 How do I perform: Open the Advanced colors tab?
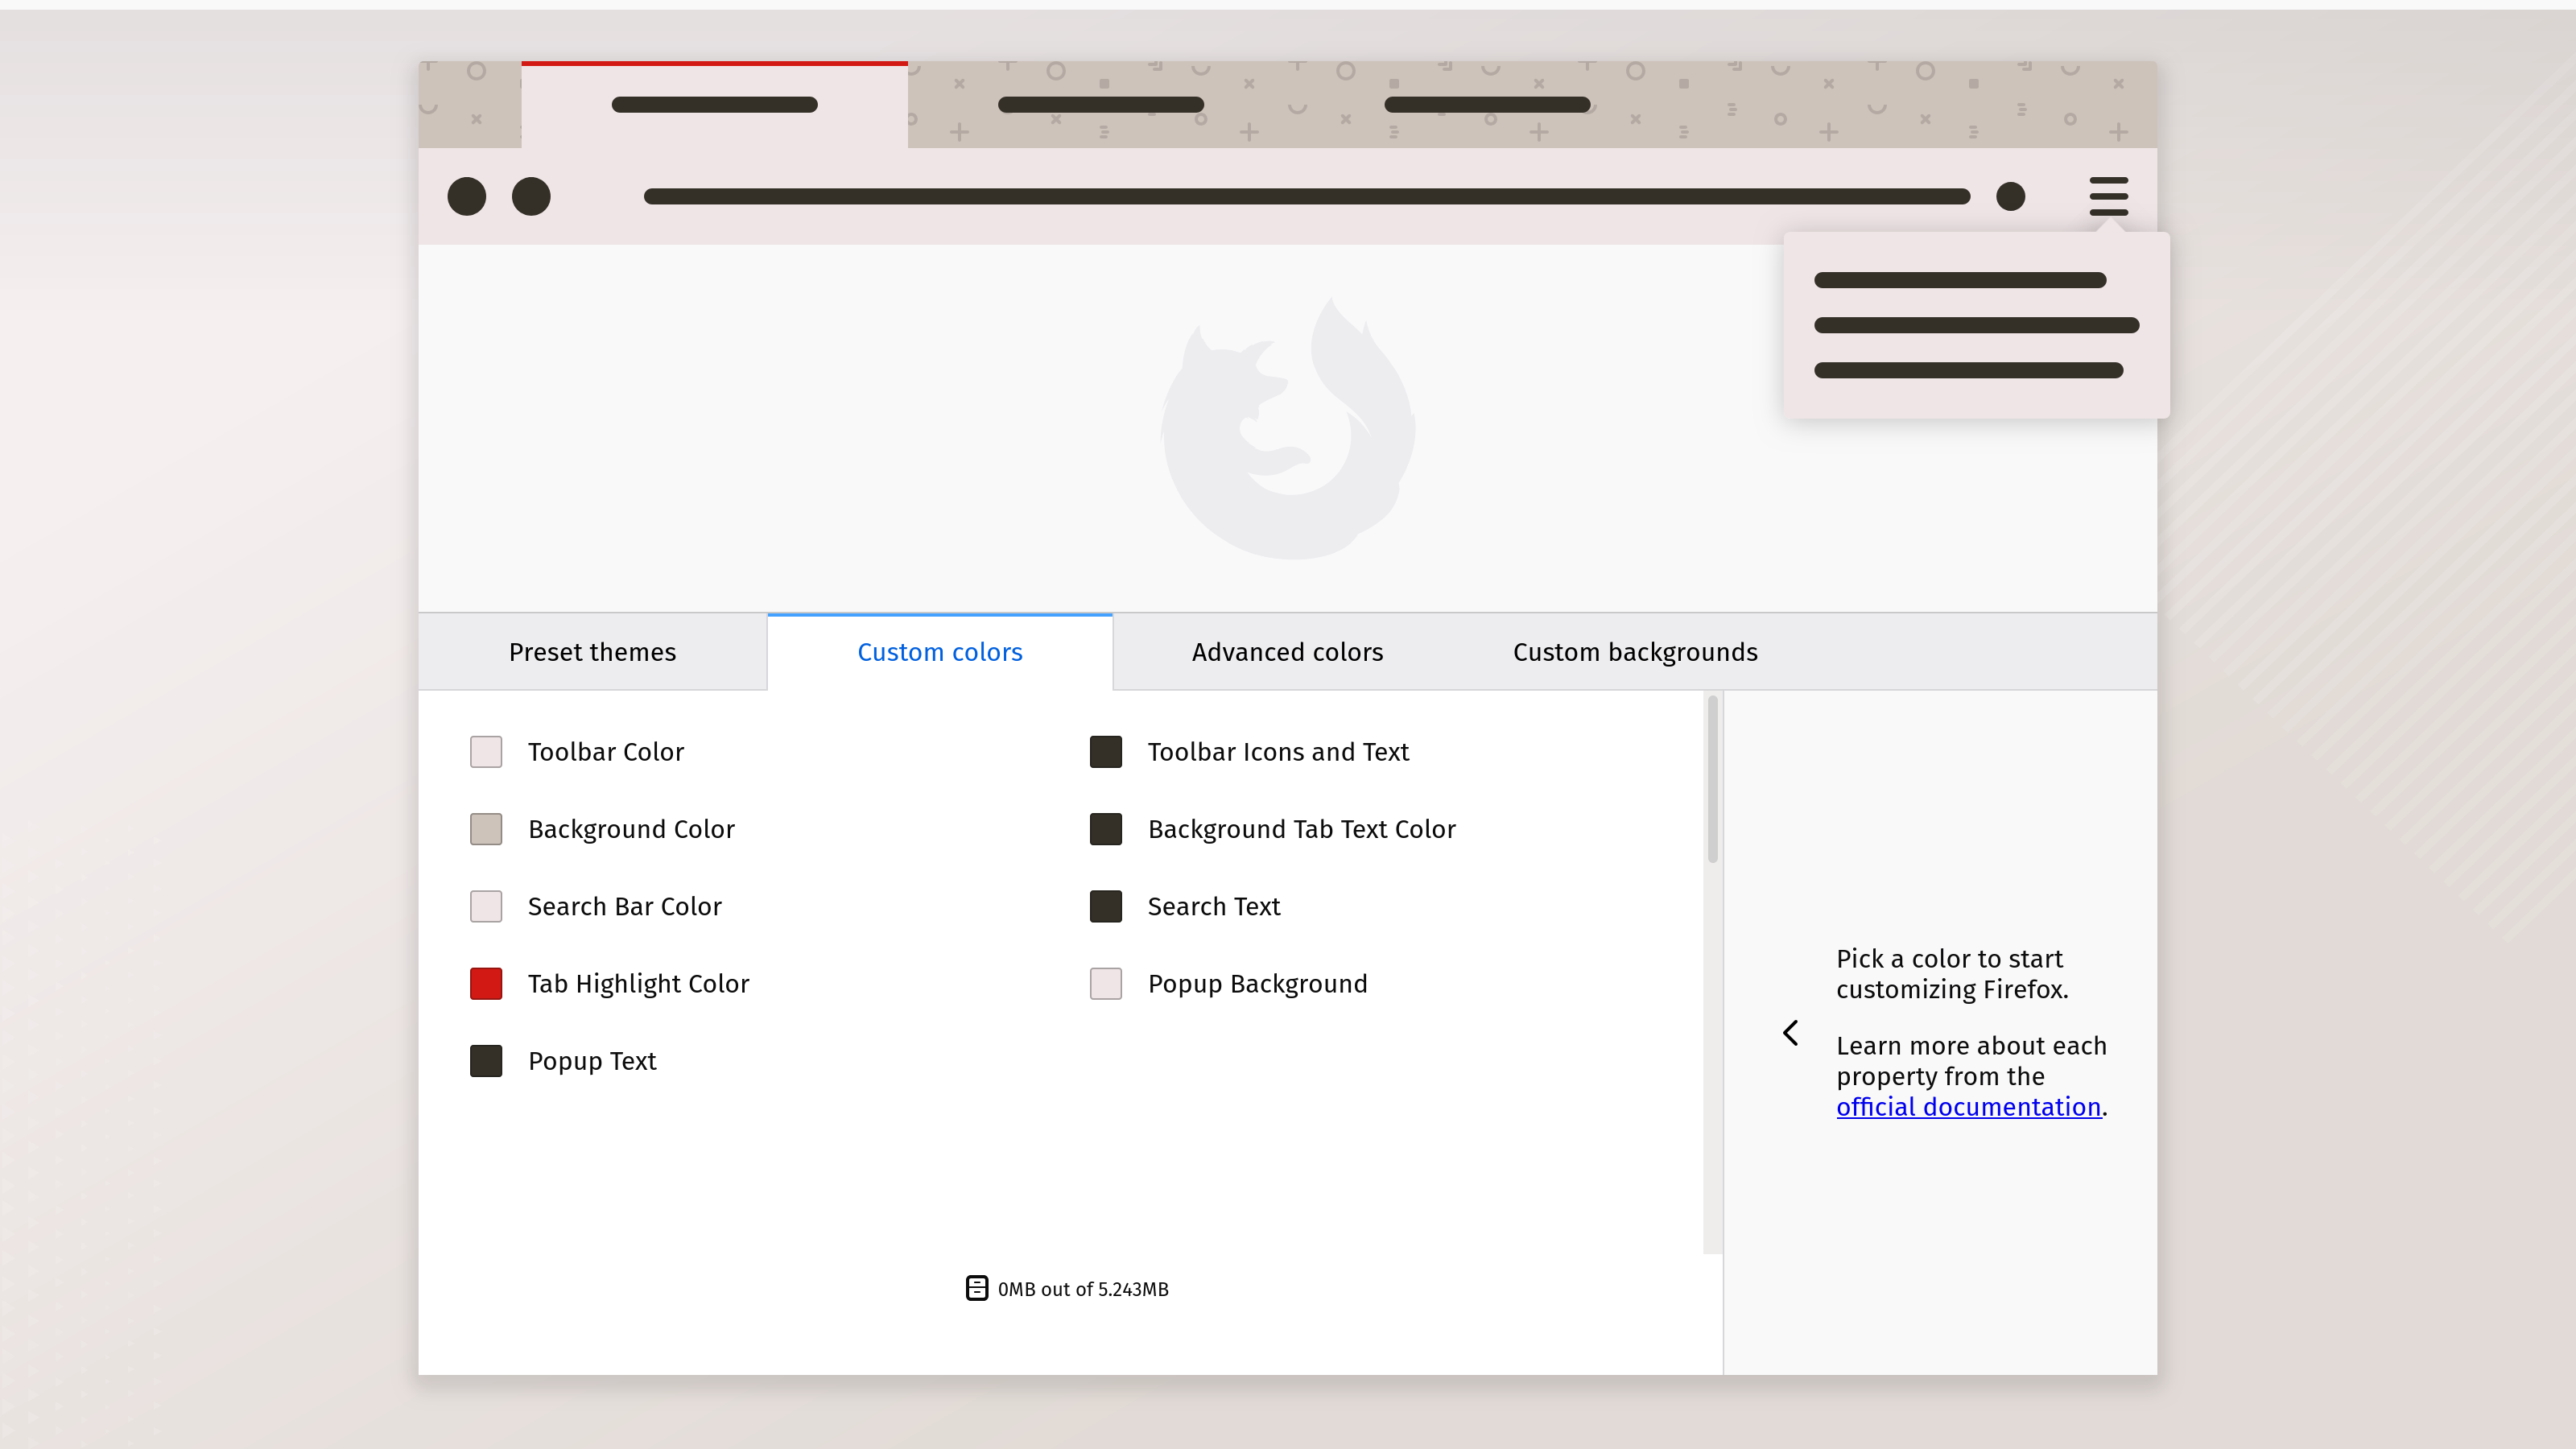click(1287, 652)
